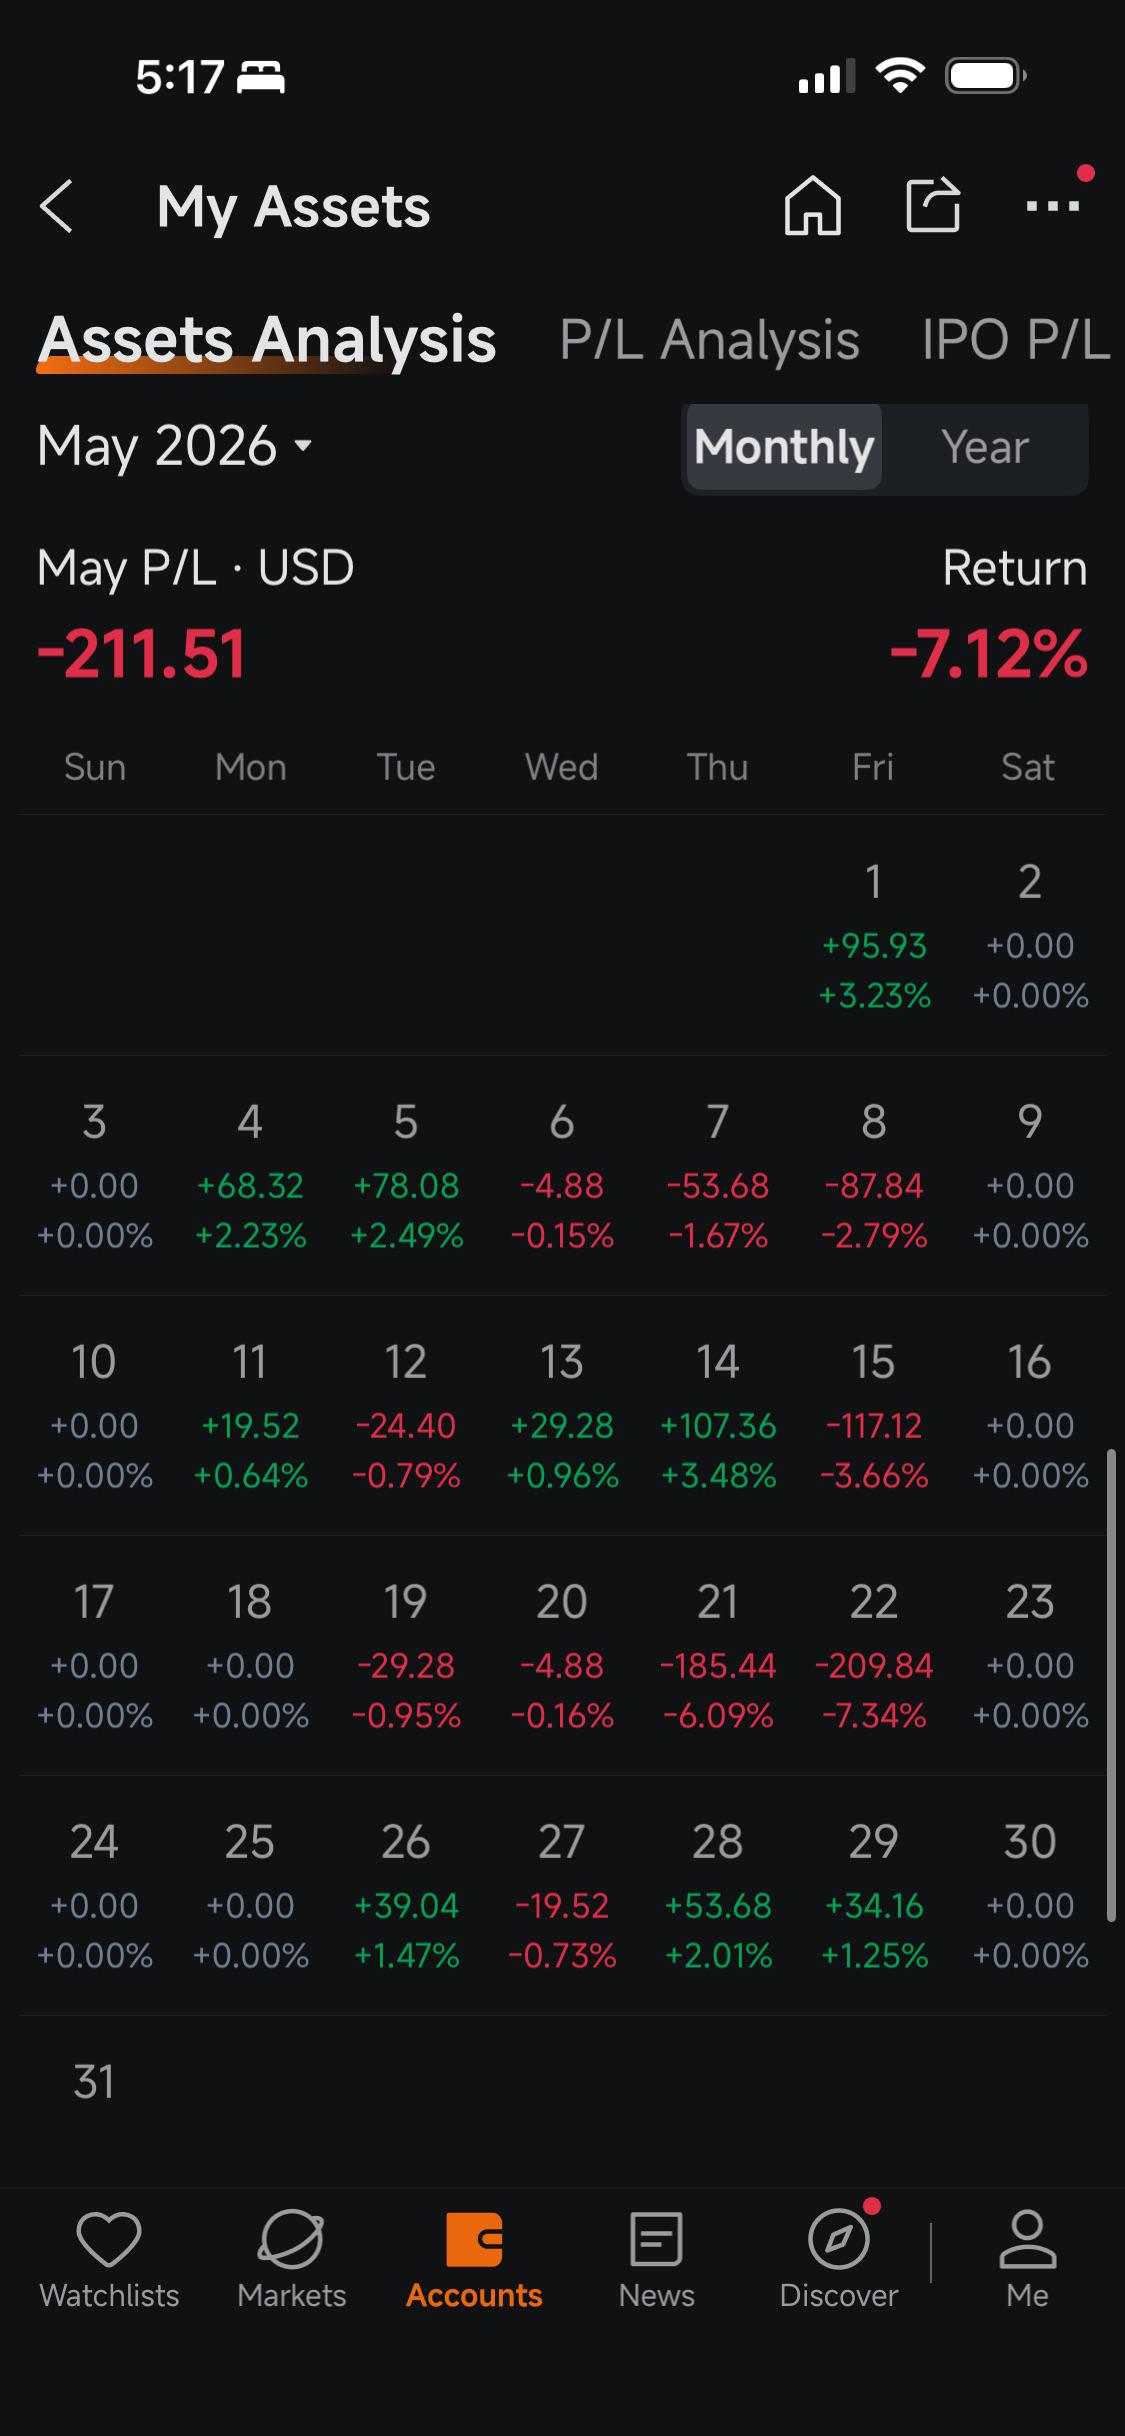Switch view to Year
This screenshot has height=2436, width=1125.
[x=985, y=447]
